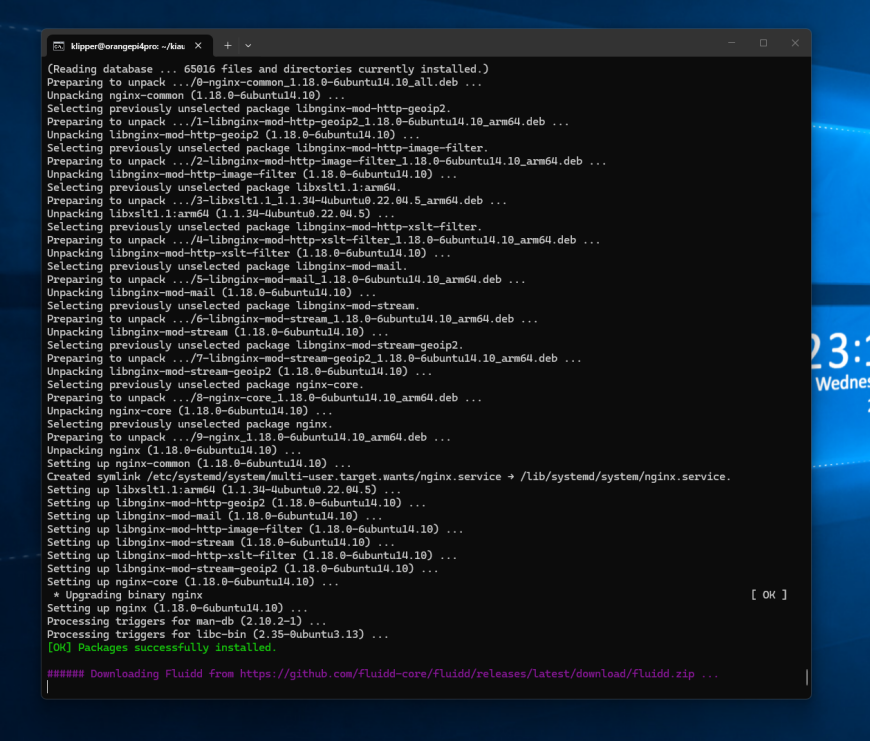This screenshot has width=870, height=741.
Task: Open a new terminal tab
Action: tap(227, 45)
